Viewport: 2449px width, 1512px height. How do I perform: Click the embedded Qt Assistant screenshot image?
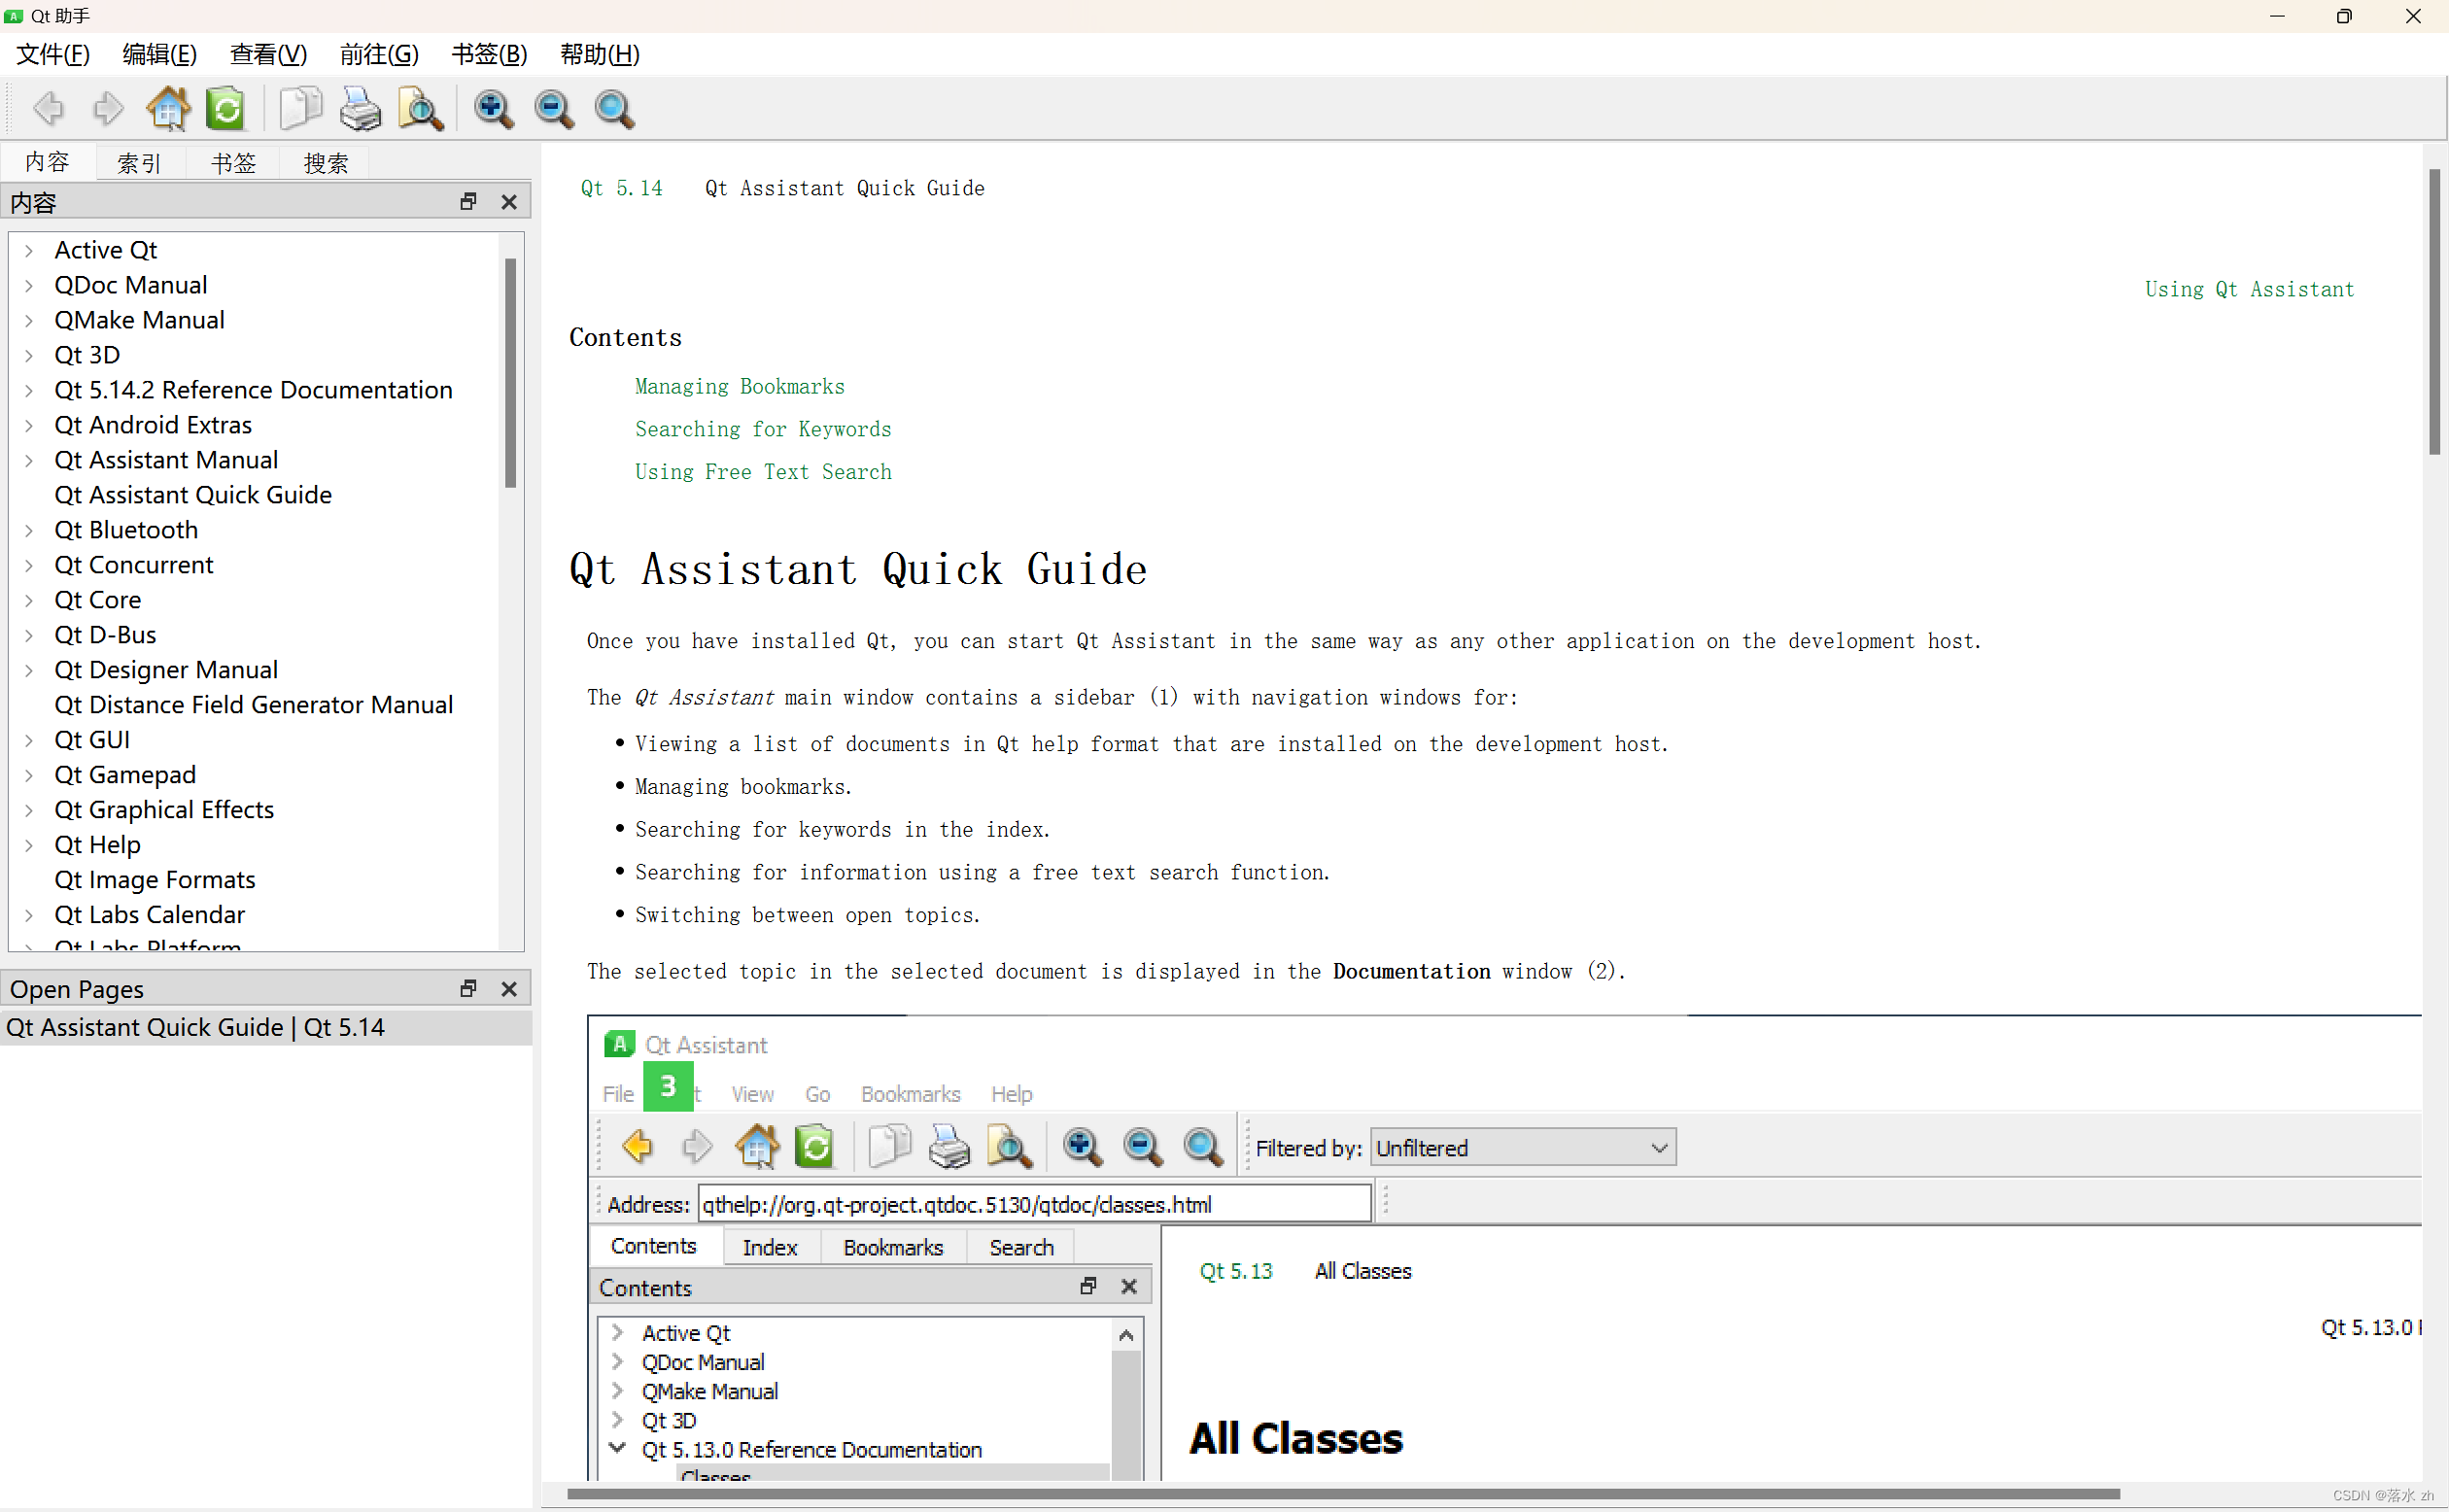pos(1504,1247)
